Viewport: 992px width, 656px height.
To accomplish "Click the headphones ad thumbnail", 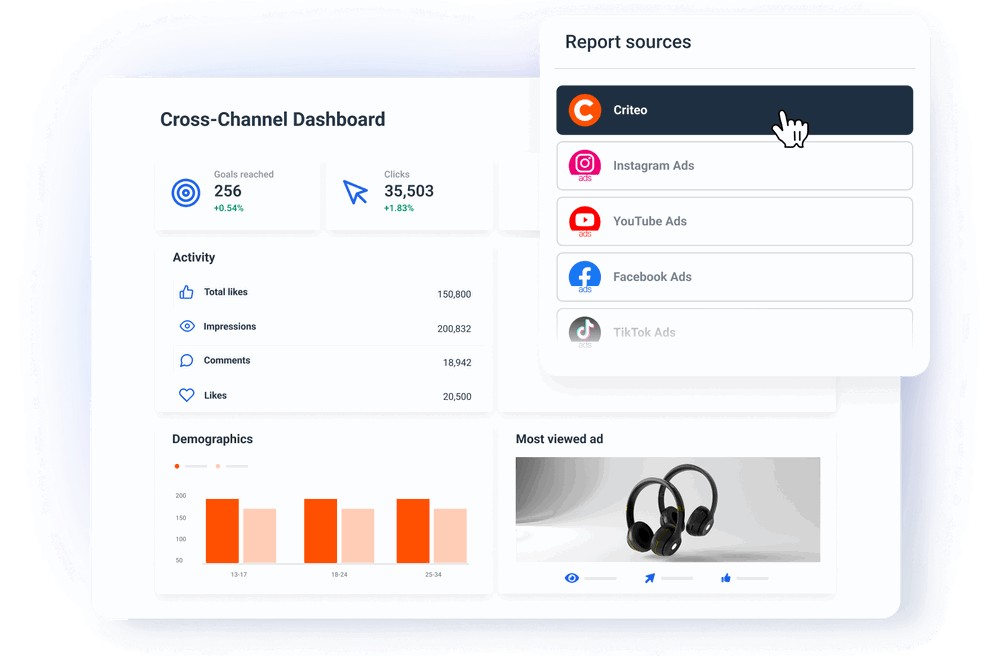I will [667, 509].
